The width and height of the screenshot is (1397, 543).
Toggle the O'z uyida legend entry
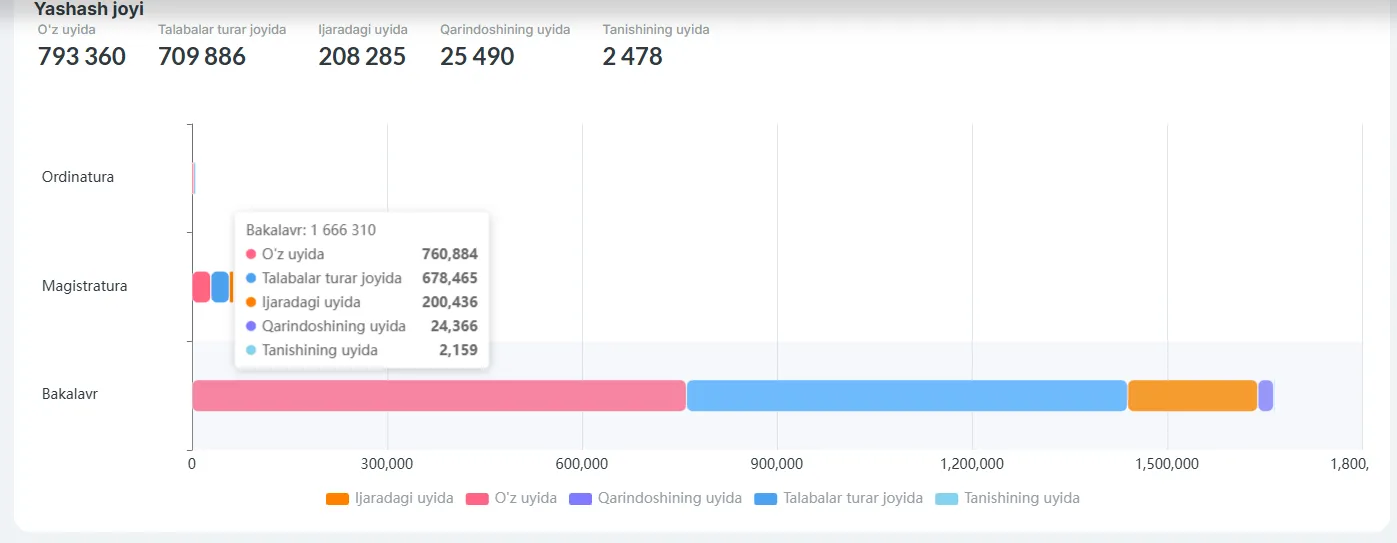click(512, 498)
